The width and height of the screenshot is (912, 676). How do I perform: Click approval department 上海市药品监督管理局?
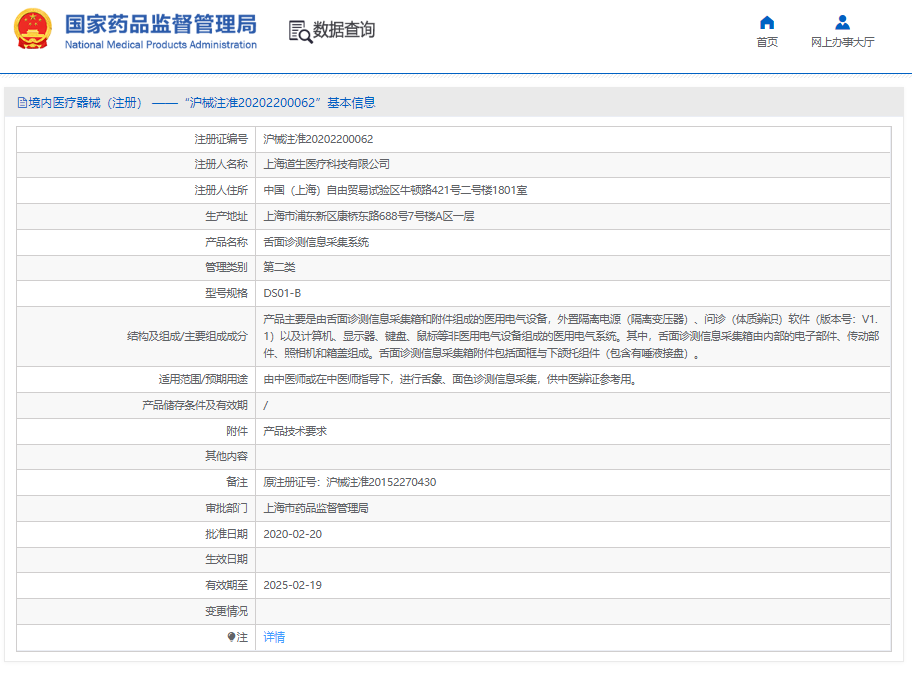click(x=315, y=508)
